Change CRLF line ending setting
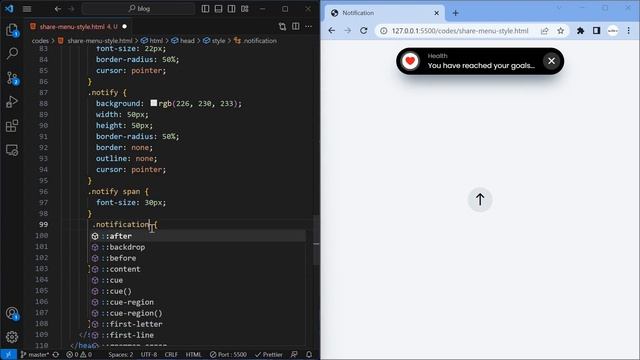This screenshot has width=640, height=360. 171,354
